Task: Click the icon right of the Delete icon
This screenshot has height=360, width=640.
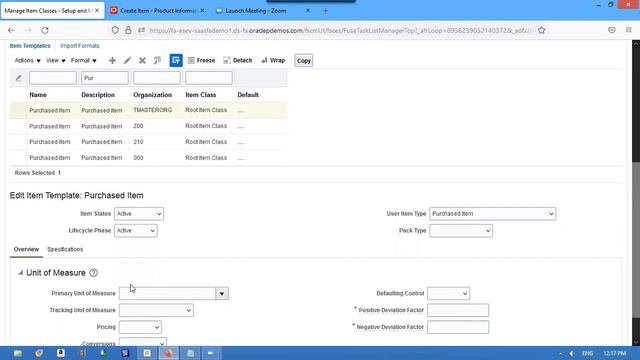Action: 157,60
